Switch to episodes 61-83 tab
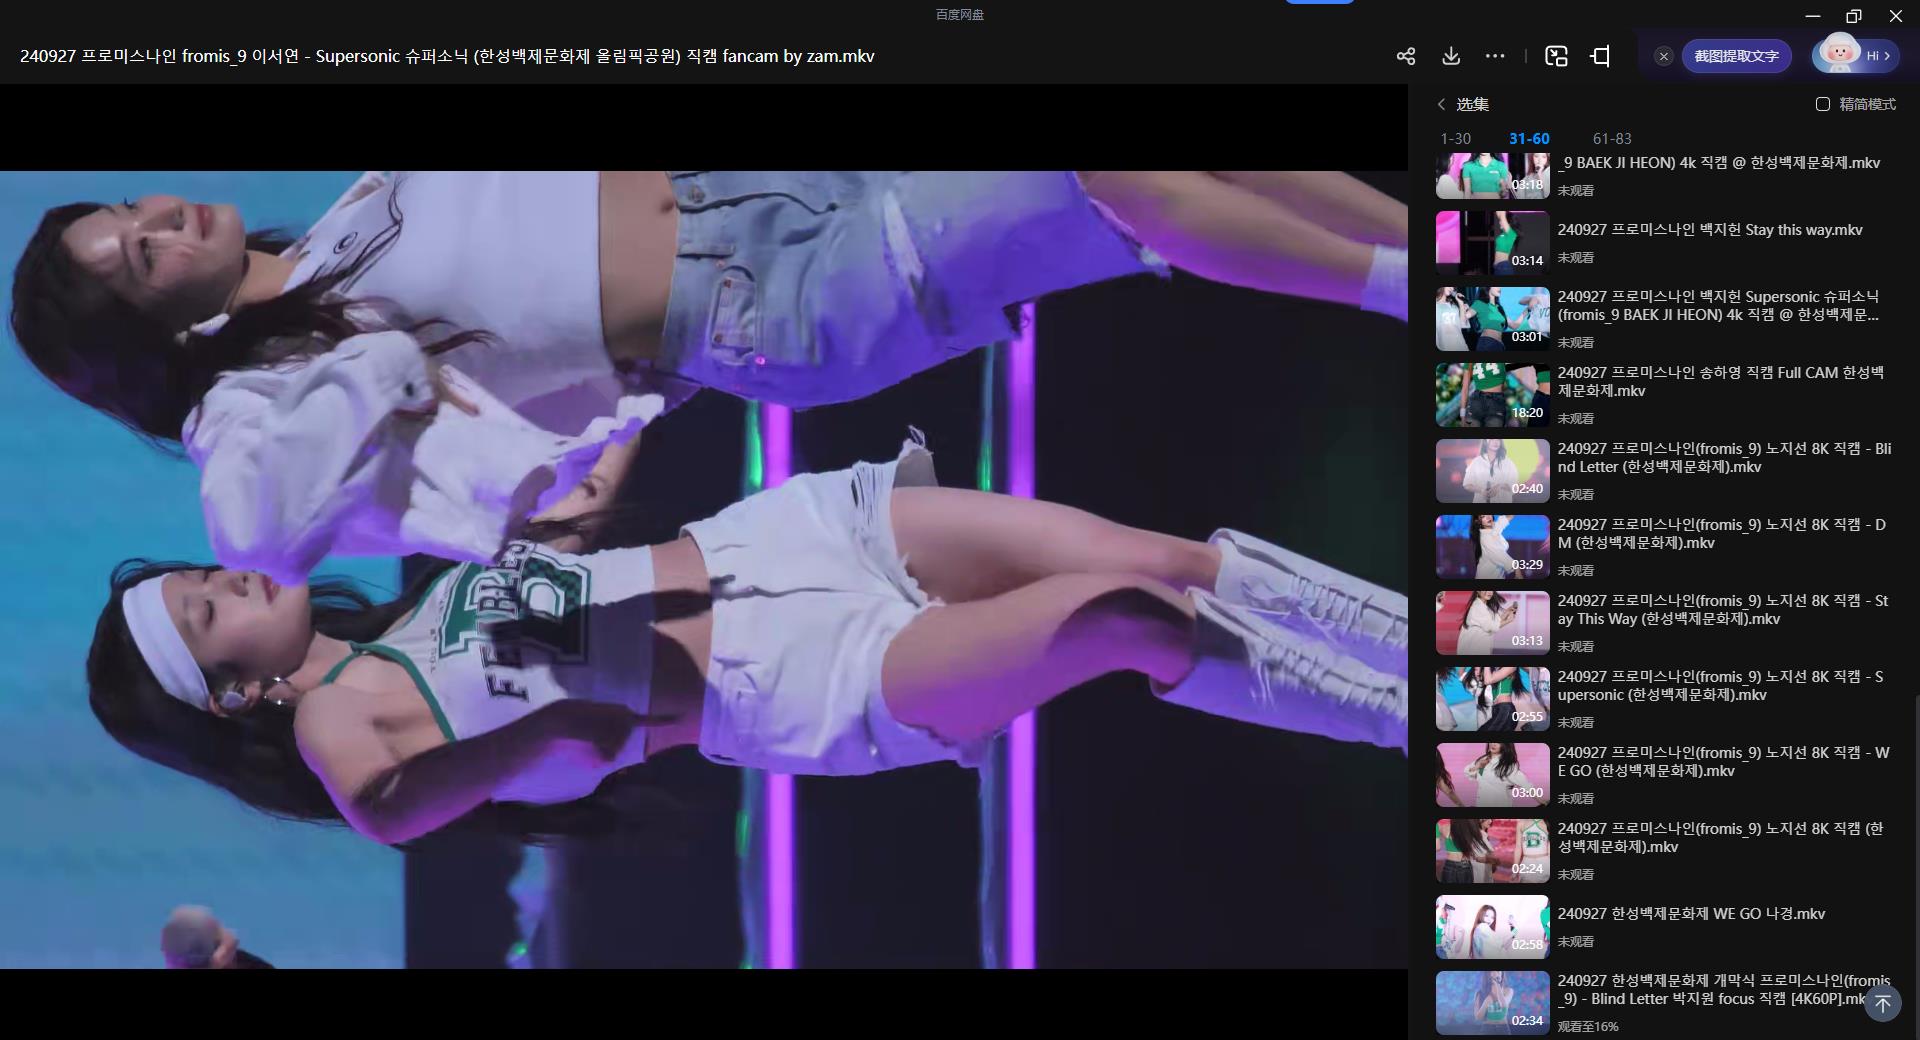1920x1040 pixels. tap(1611, 139)
